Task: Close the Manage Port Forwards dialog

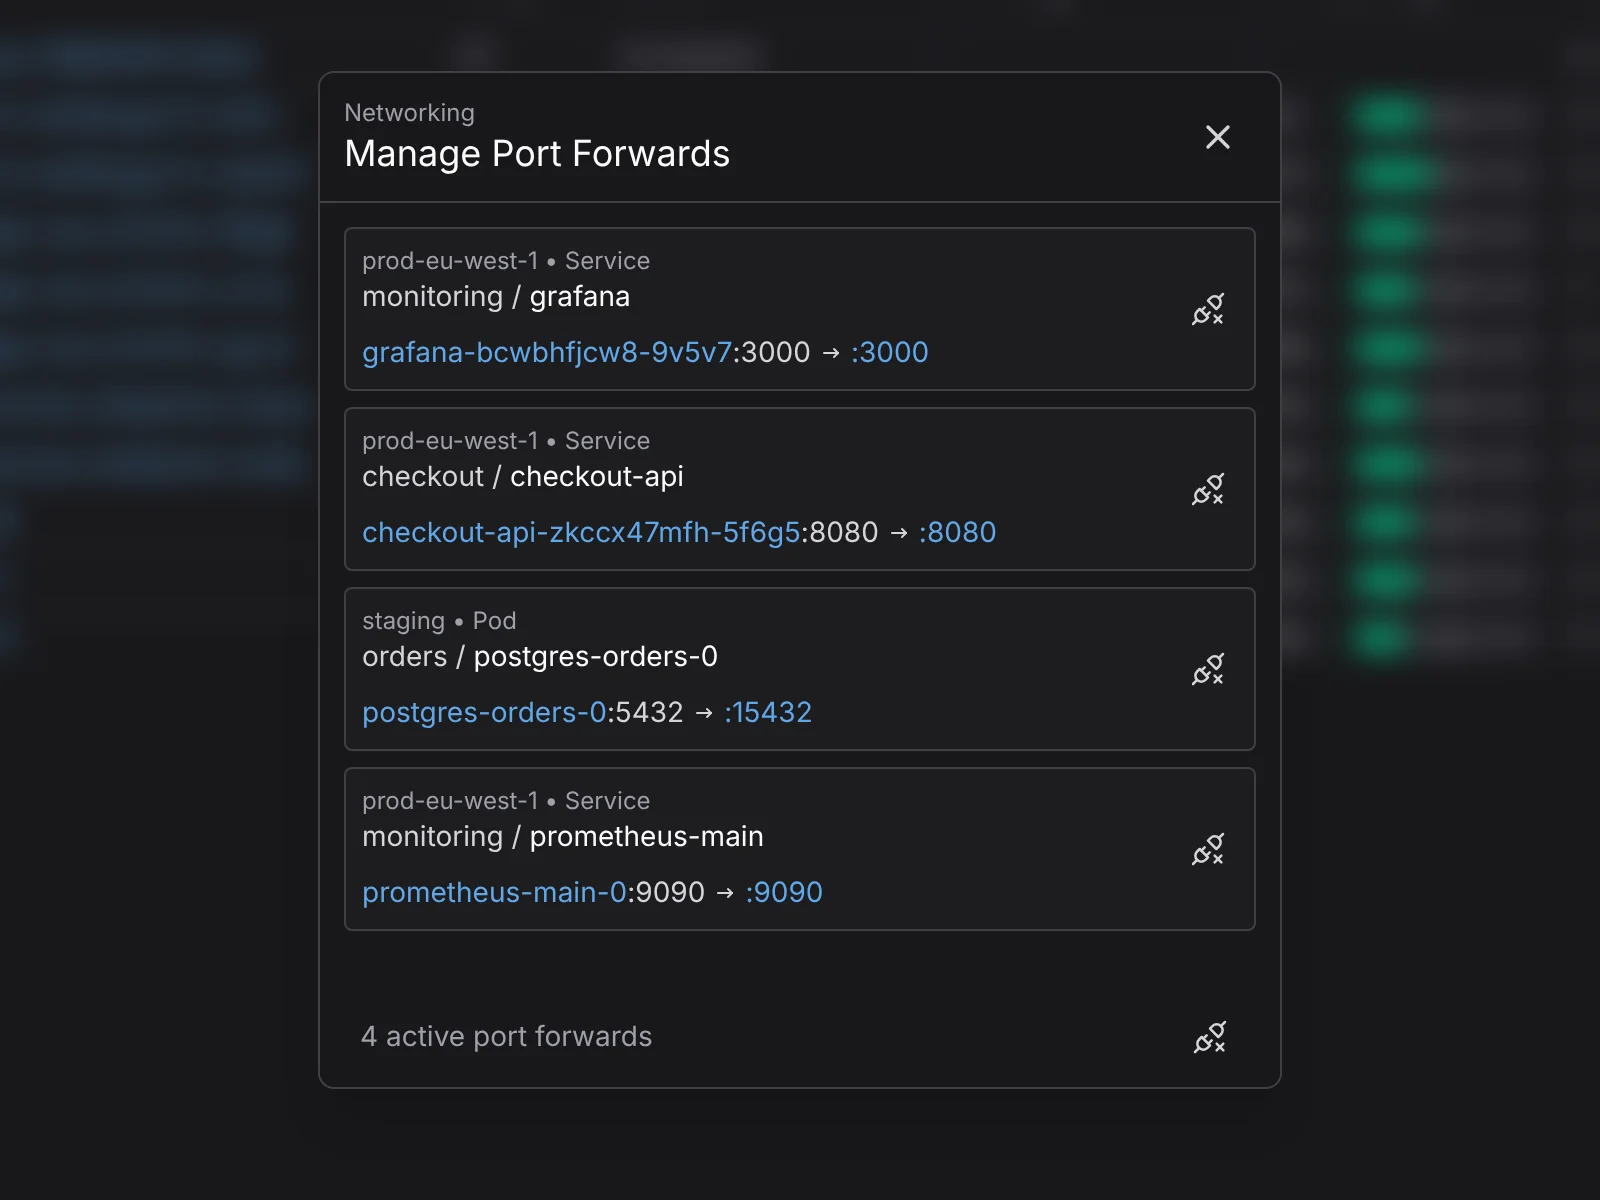Action: pos(1217,137)
